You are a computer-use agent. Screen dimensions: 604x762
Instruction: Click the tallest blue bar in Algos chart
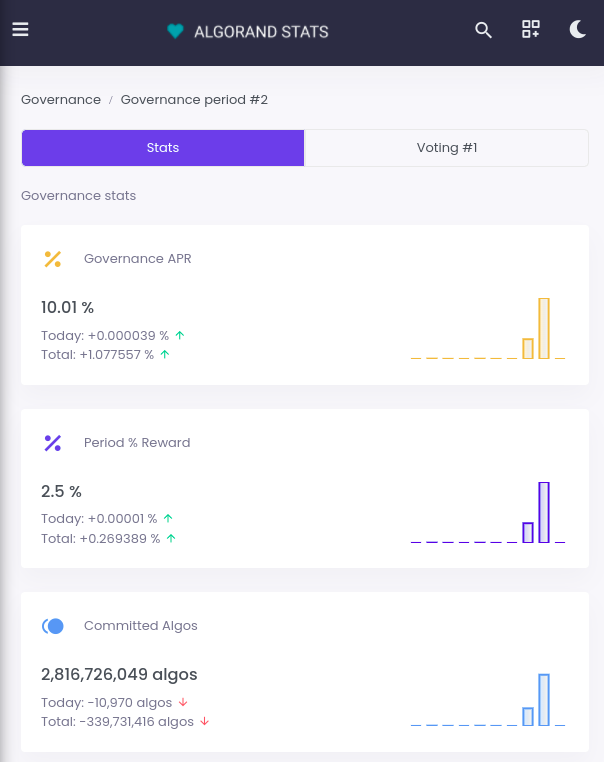(544, 700)
